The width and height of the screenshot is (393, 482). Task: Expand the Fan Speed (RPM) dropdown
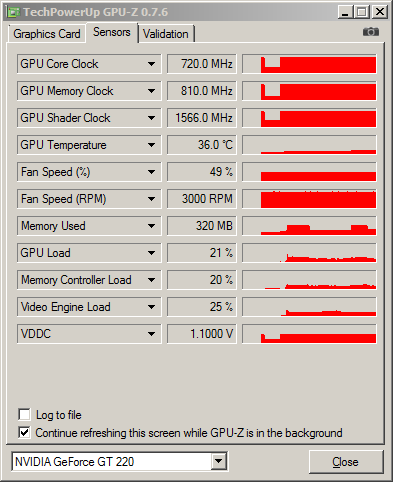(x=151, y=199)
